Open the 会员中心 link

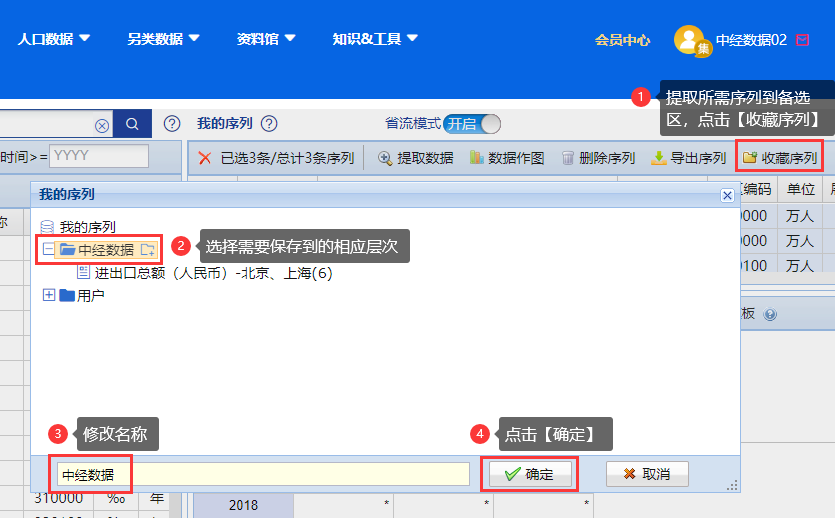pos(622,40)
